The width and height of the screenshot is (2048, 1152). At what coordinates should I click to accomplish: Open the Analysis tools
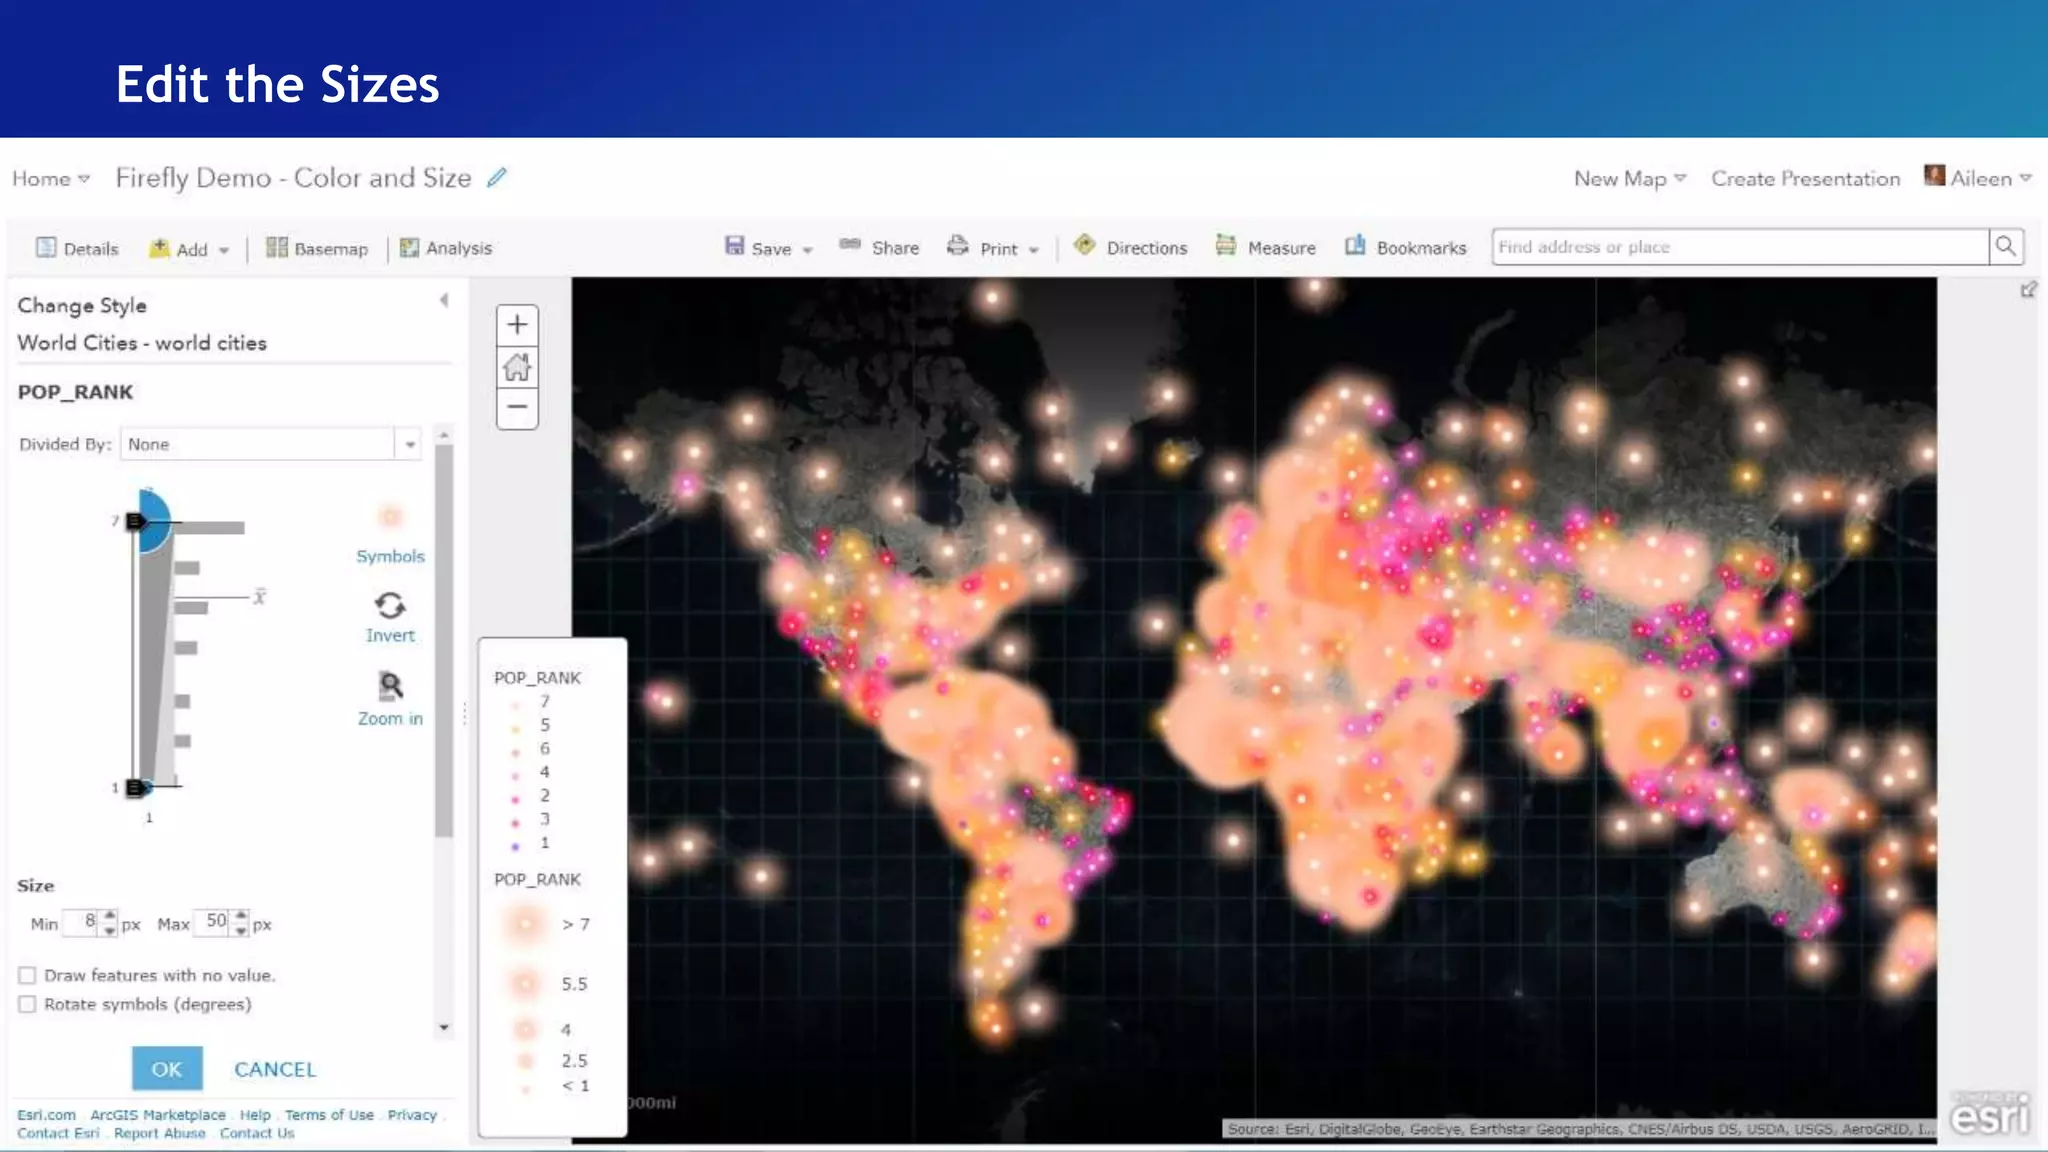click(446, 248)
